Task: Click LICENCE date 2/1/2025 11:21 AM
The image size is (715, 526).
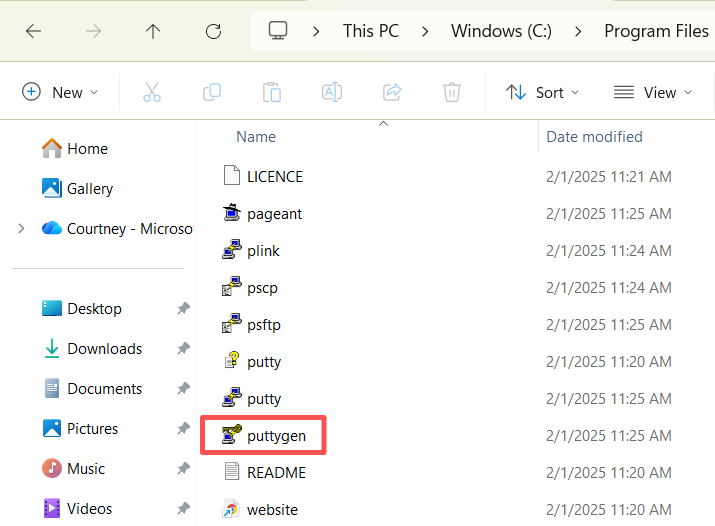Action: [609, 176]
